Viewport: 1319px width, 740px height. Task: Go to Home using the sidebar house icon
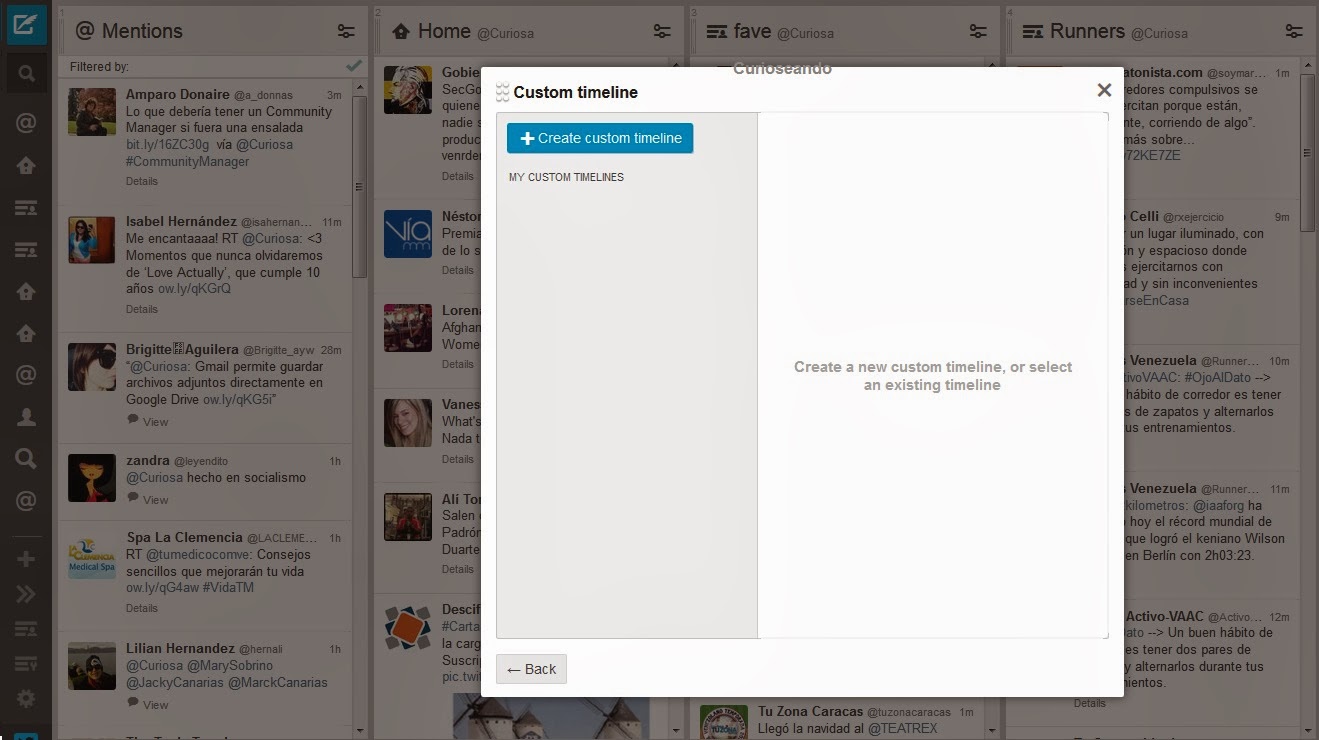25,165
